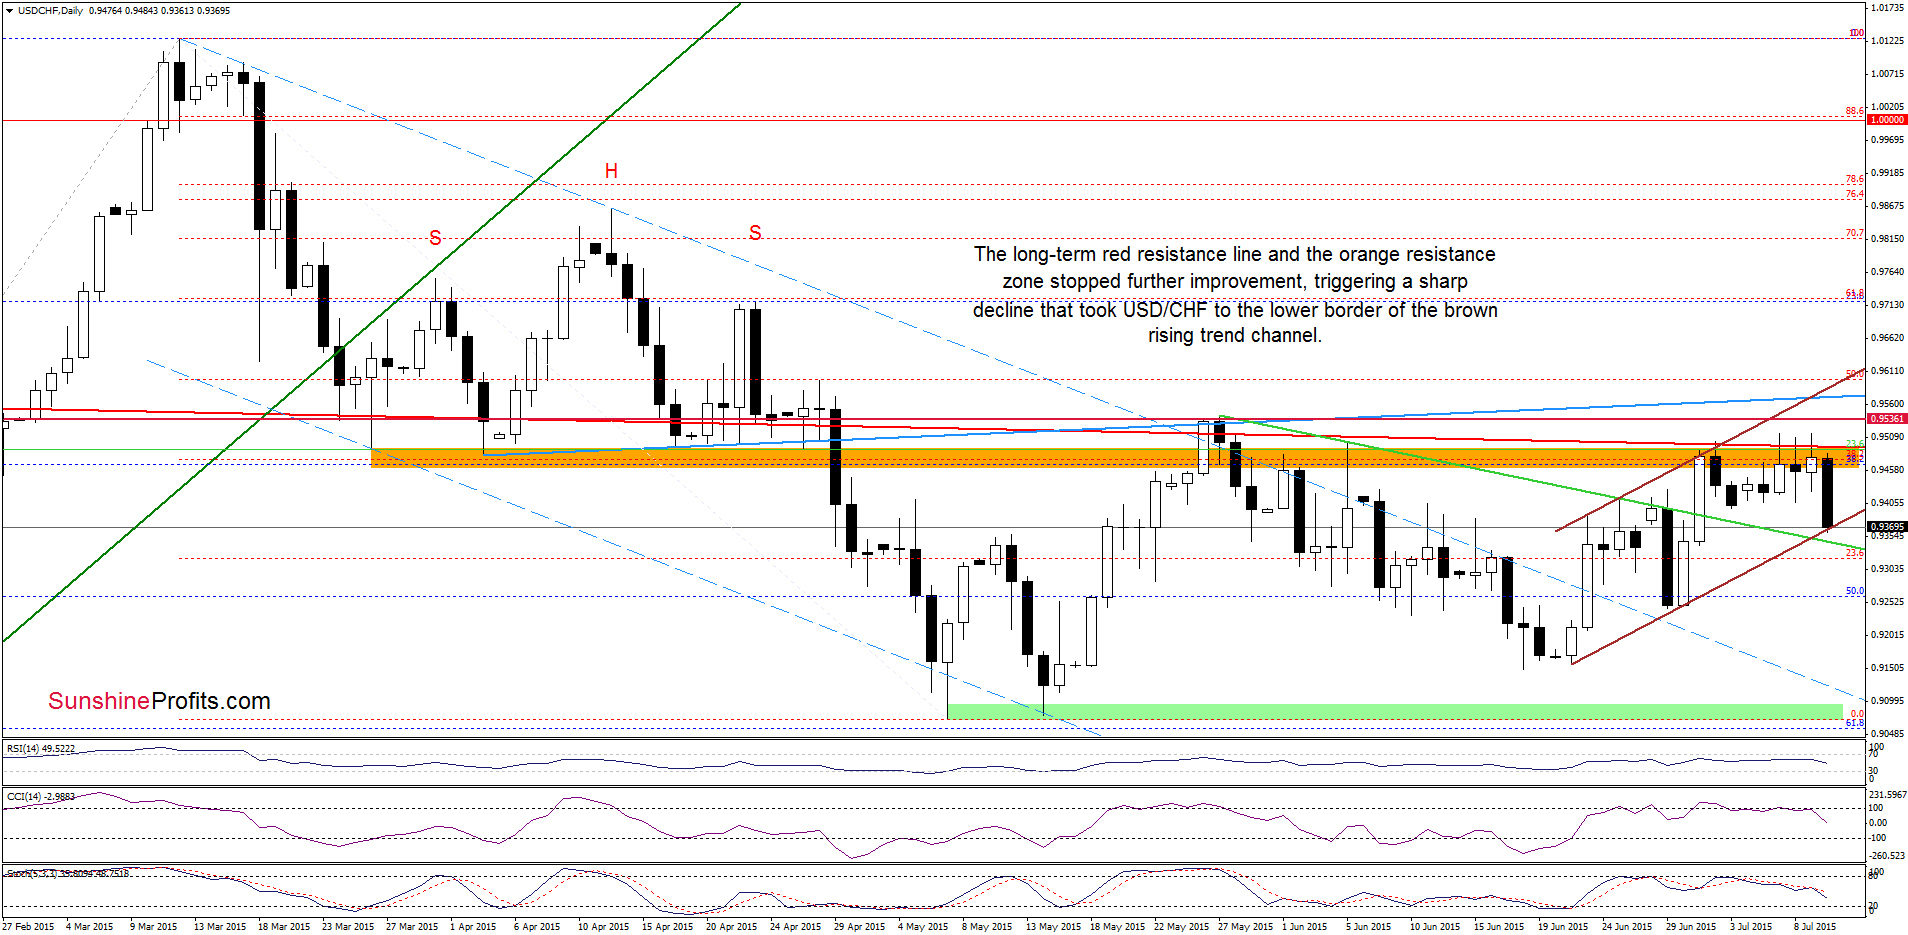Click the red 1.00000 price tag
The height and width of the screenshot is (935, 1908).
click(x=1887, y=120)
